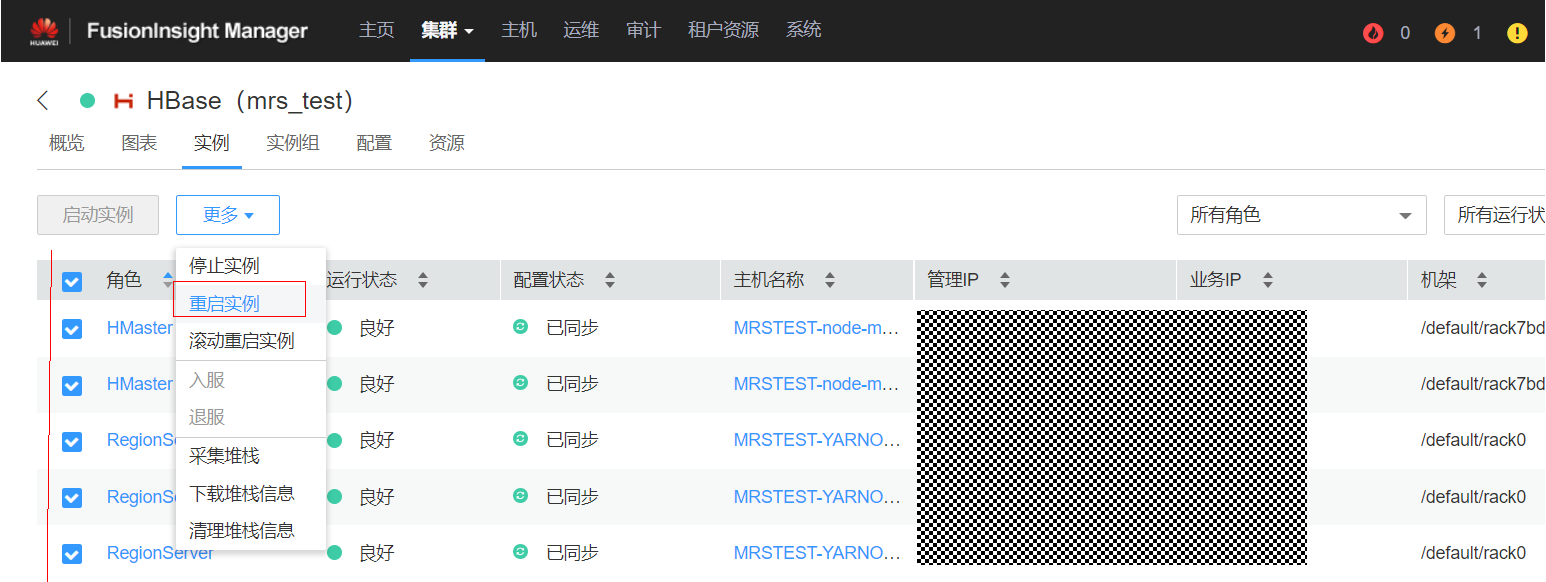Screen dimensions: 1546x582
Task: Uncheck the first HMaster row checkbox
Action: tap(72, 328)
